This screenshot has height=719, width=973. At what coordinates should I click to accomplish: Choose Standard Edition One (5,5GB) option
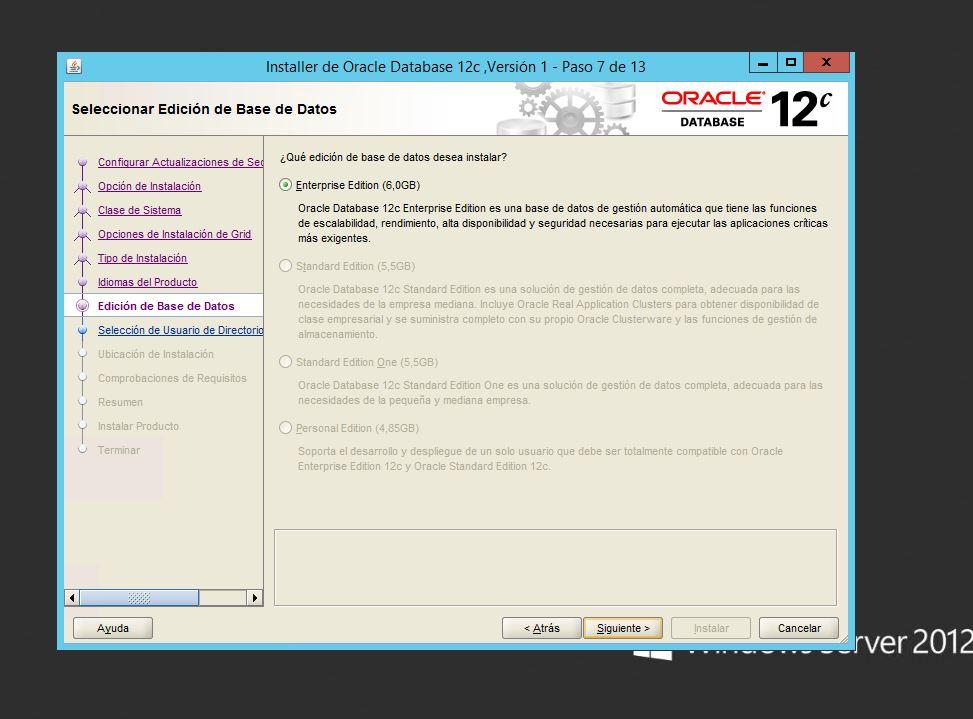285,362
